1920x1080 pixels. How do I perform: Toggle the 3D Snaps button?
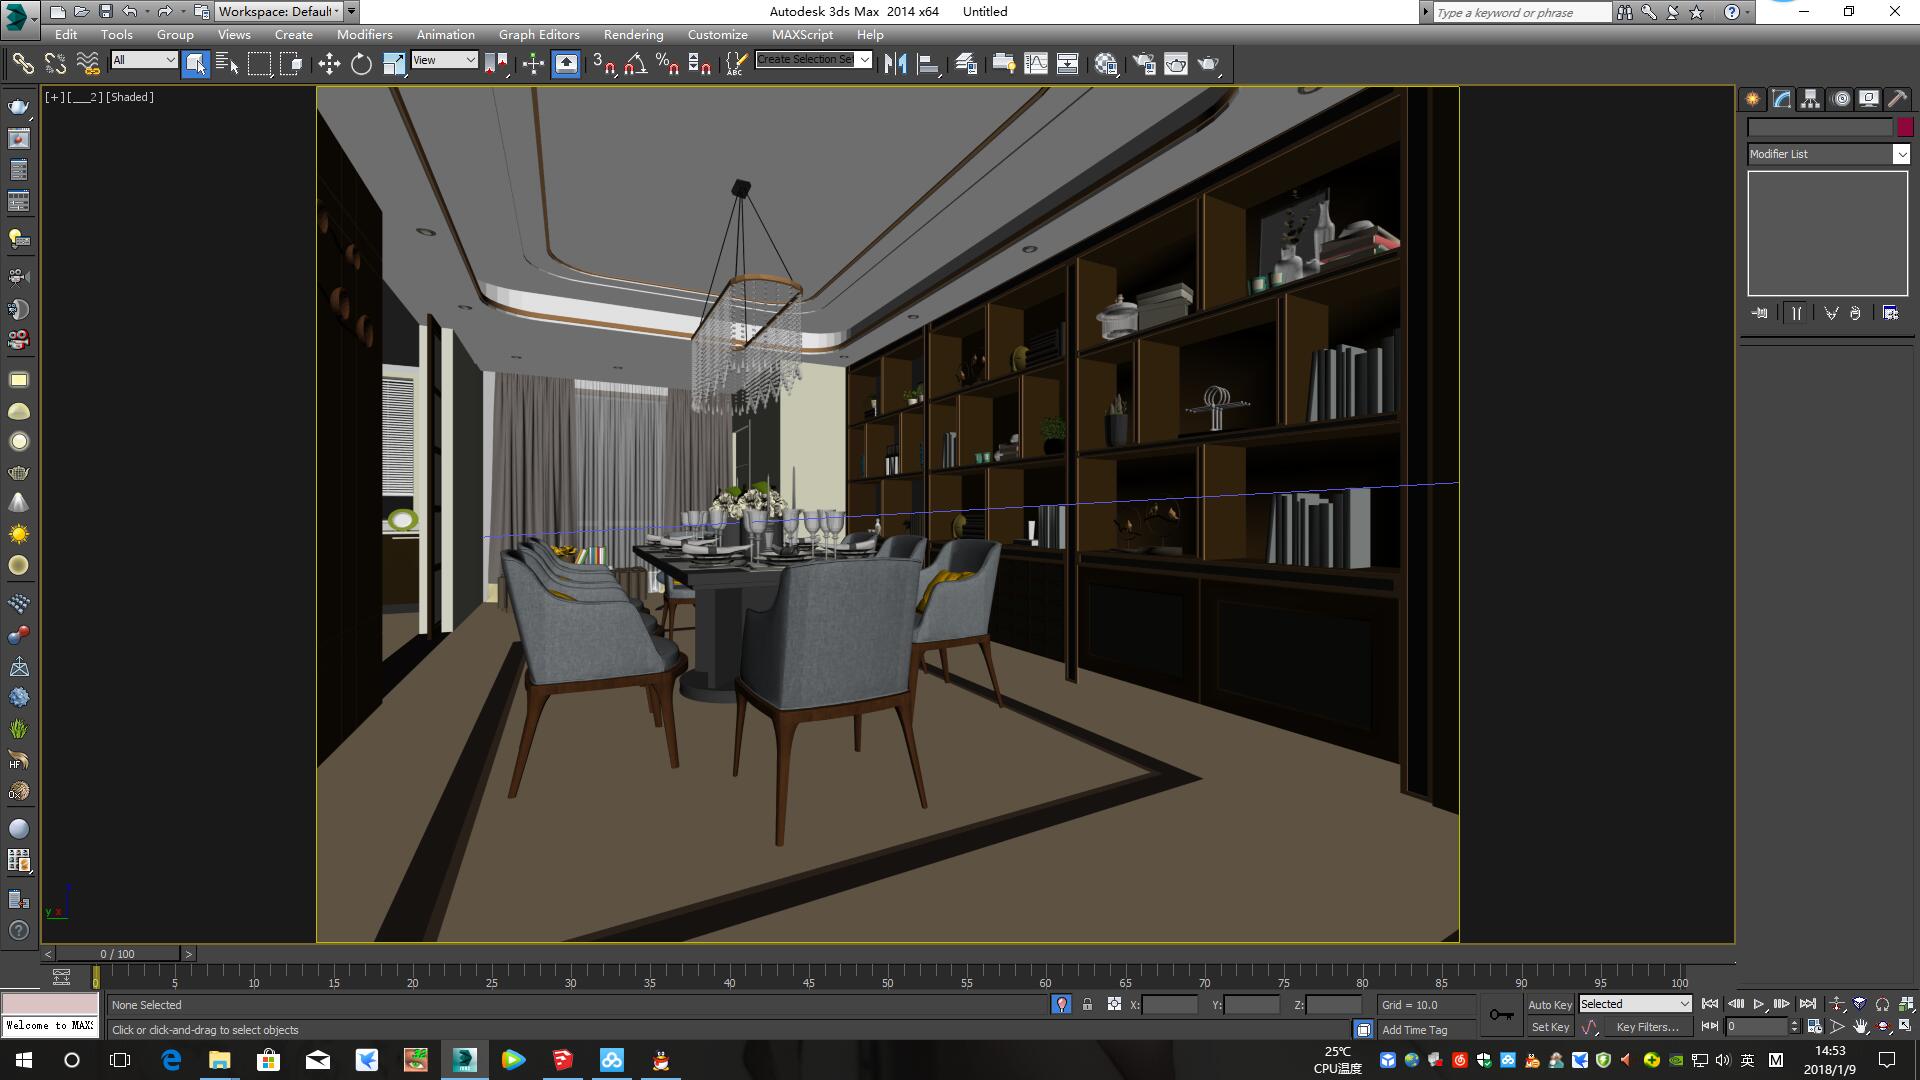pyautogui.click(x=603, y=64)
